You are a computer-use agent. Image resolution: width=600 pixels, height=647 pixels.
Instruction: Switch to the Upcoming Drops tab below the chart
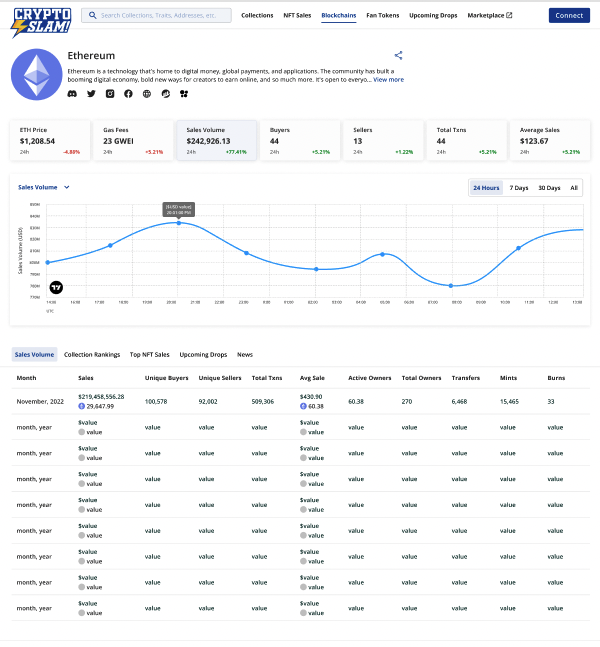(203, 354)
